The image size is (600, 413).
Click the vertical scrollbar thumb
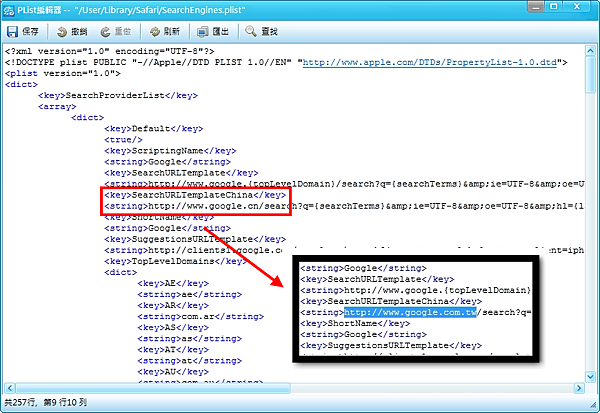(x=590, y=75)
